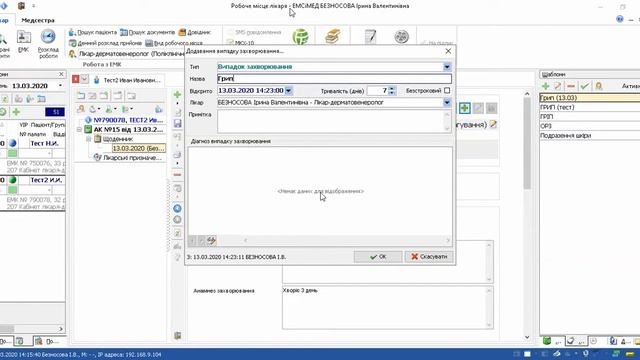The image size is (640, 360).
Task: Click the Скасувати button
Action: 429,257
